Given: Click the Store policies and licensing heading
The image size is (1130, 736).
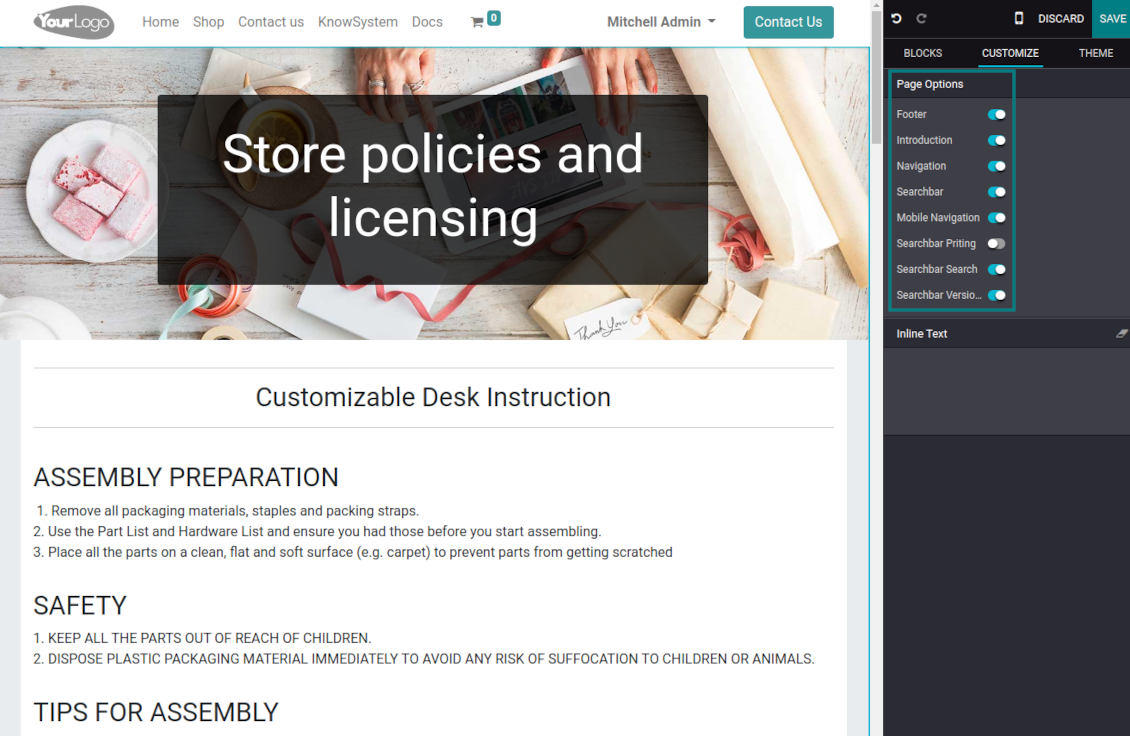Looking at the screenshot, I should [432, 186].
